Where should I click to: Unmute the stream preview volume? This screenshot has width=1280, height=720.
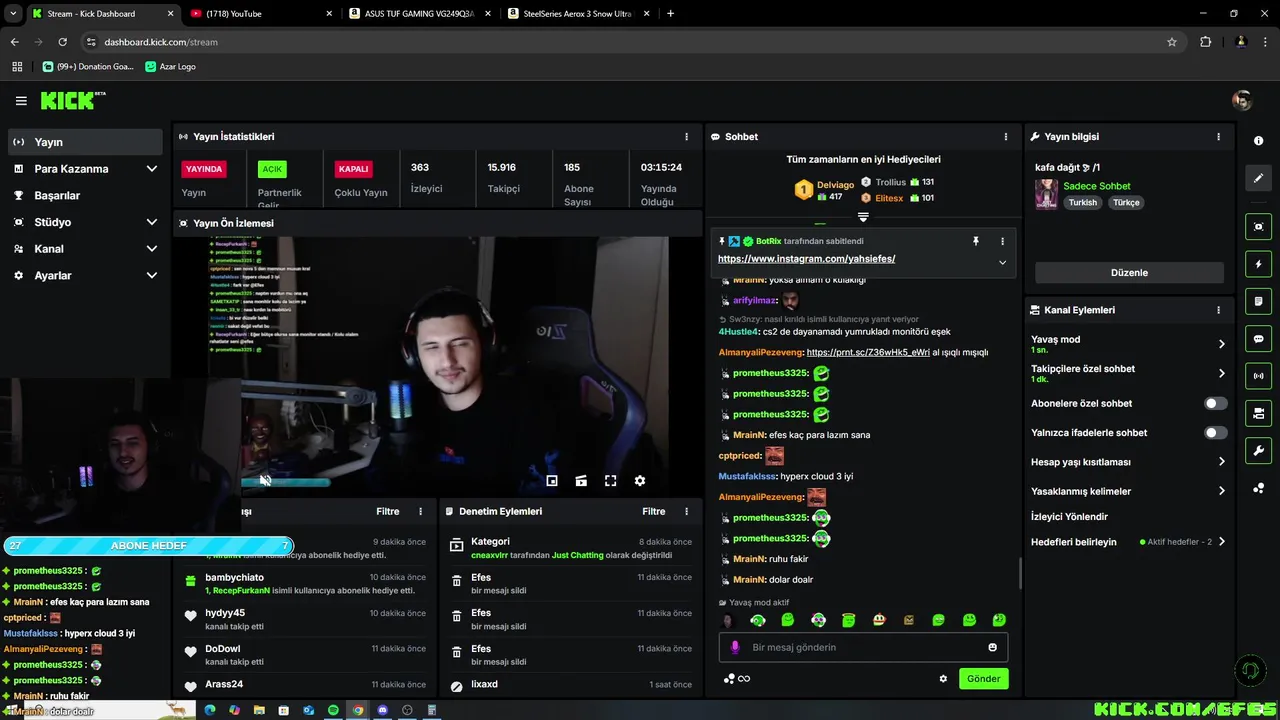tap(265, 481)
